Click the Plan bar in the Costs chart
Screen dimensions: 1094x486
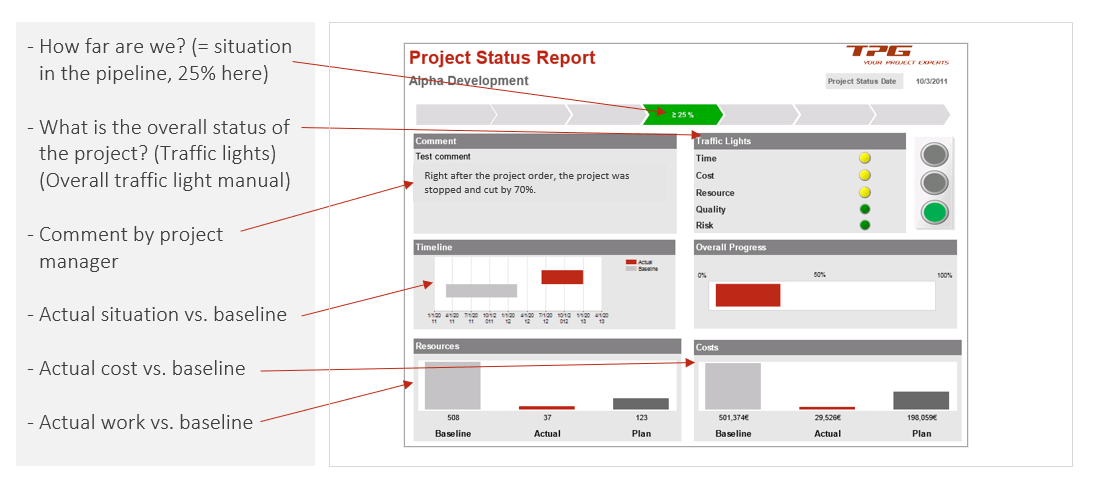point(921,400)
